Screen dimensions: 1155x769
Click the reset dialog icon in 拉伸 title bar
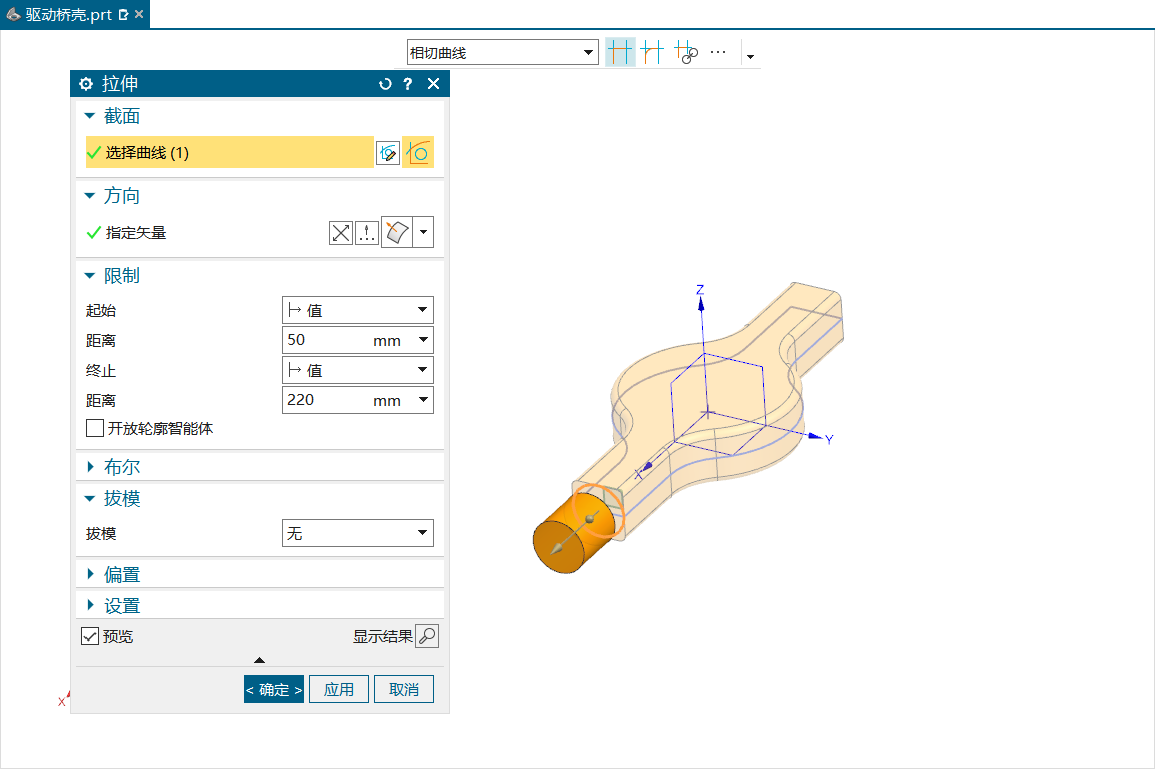[x=385, y=84]
